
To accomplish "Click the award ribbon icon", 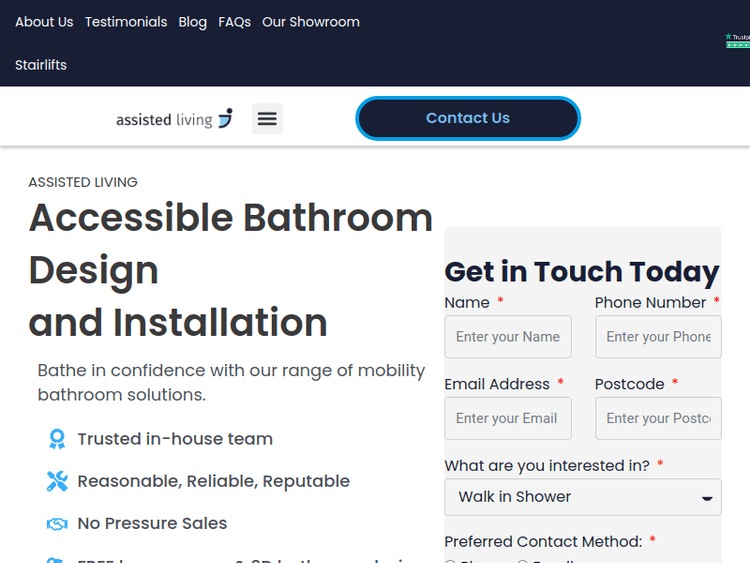I will pos(57,439).
